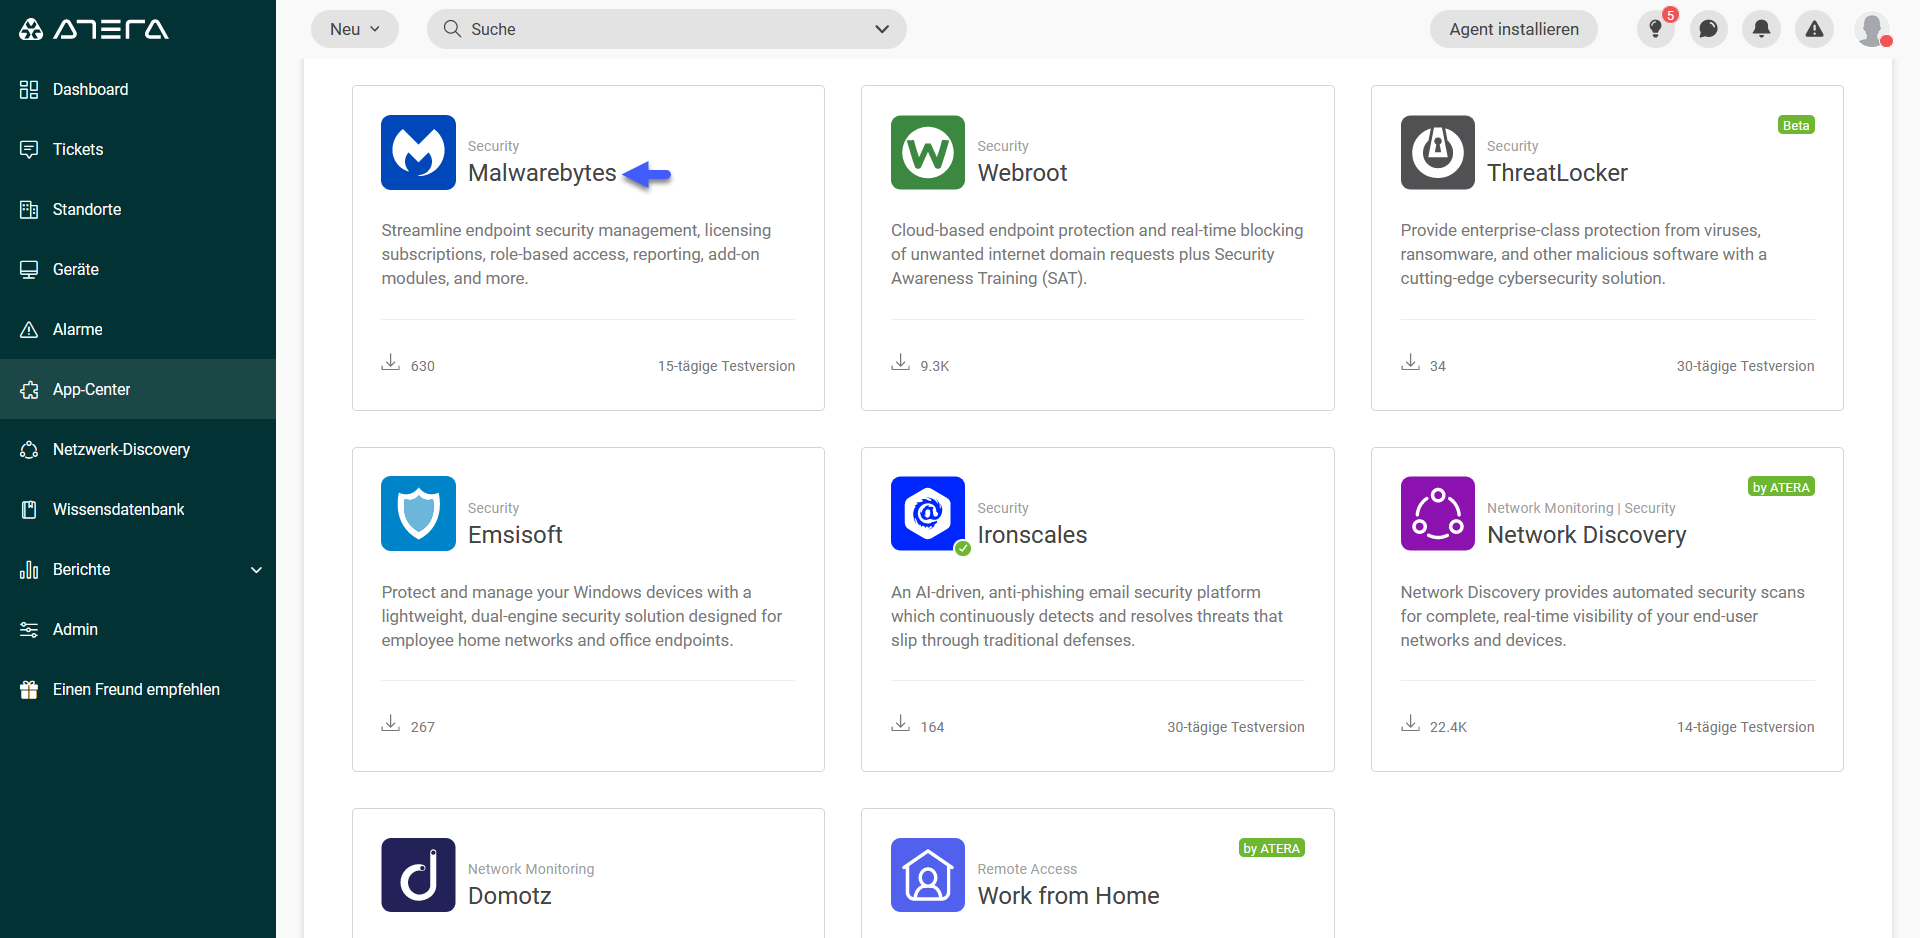Screen dimensions: 1920x938
Task: Open the alert triangle icon in the header
Action: (x=1815, y=29)
